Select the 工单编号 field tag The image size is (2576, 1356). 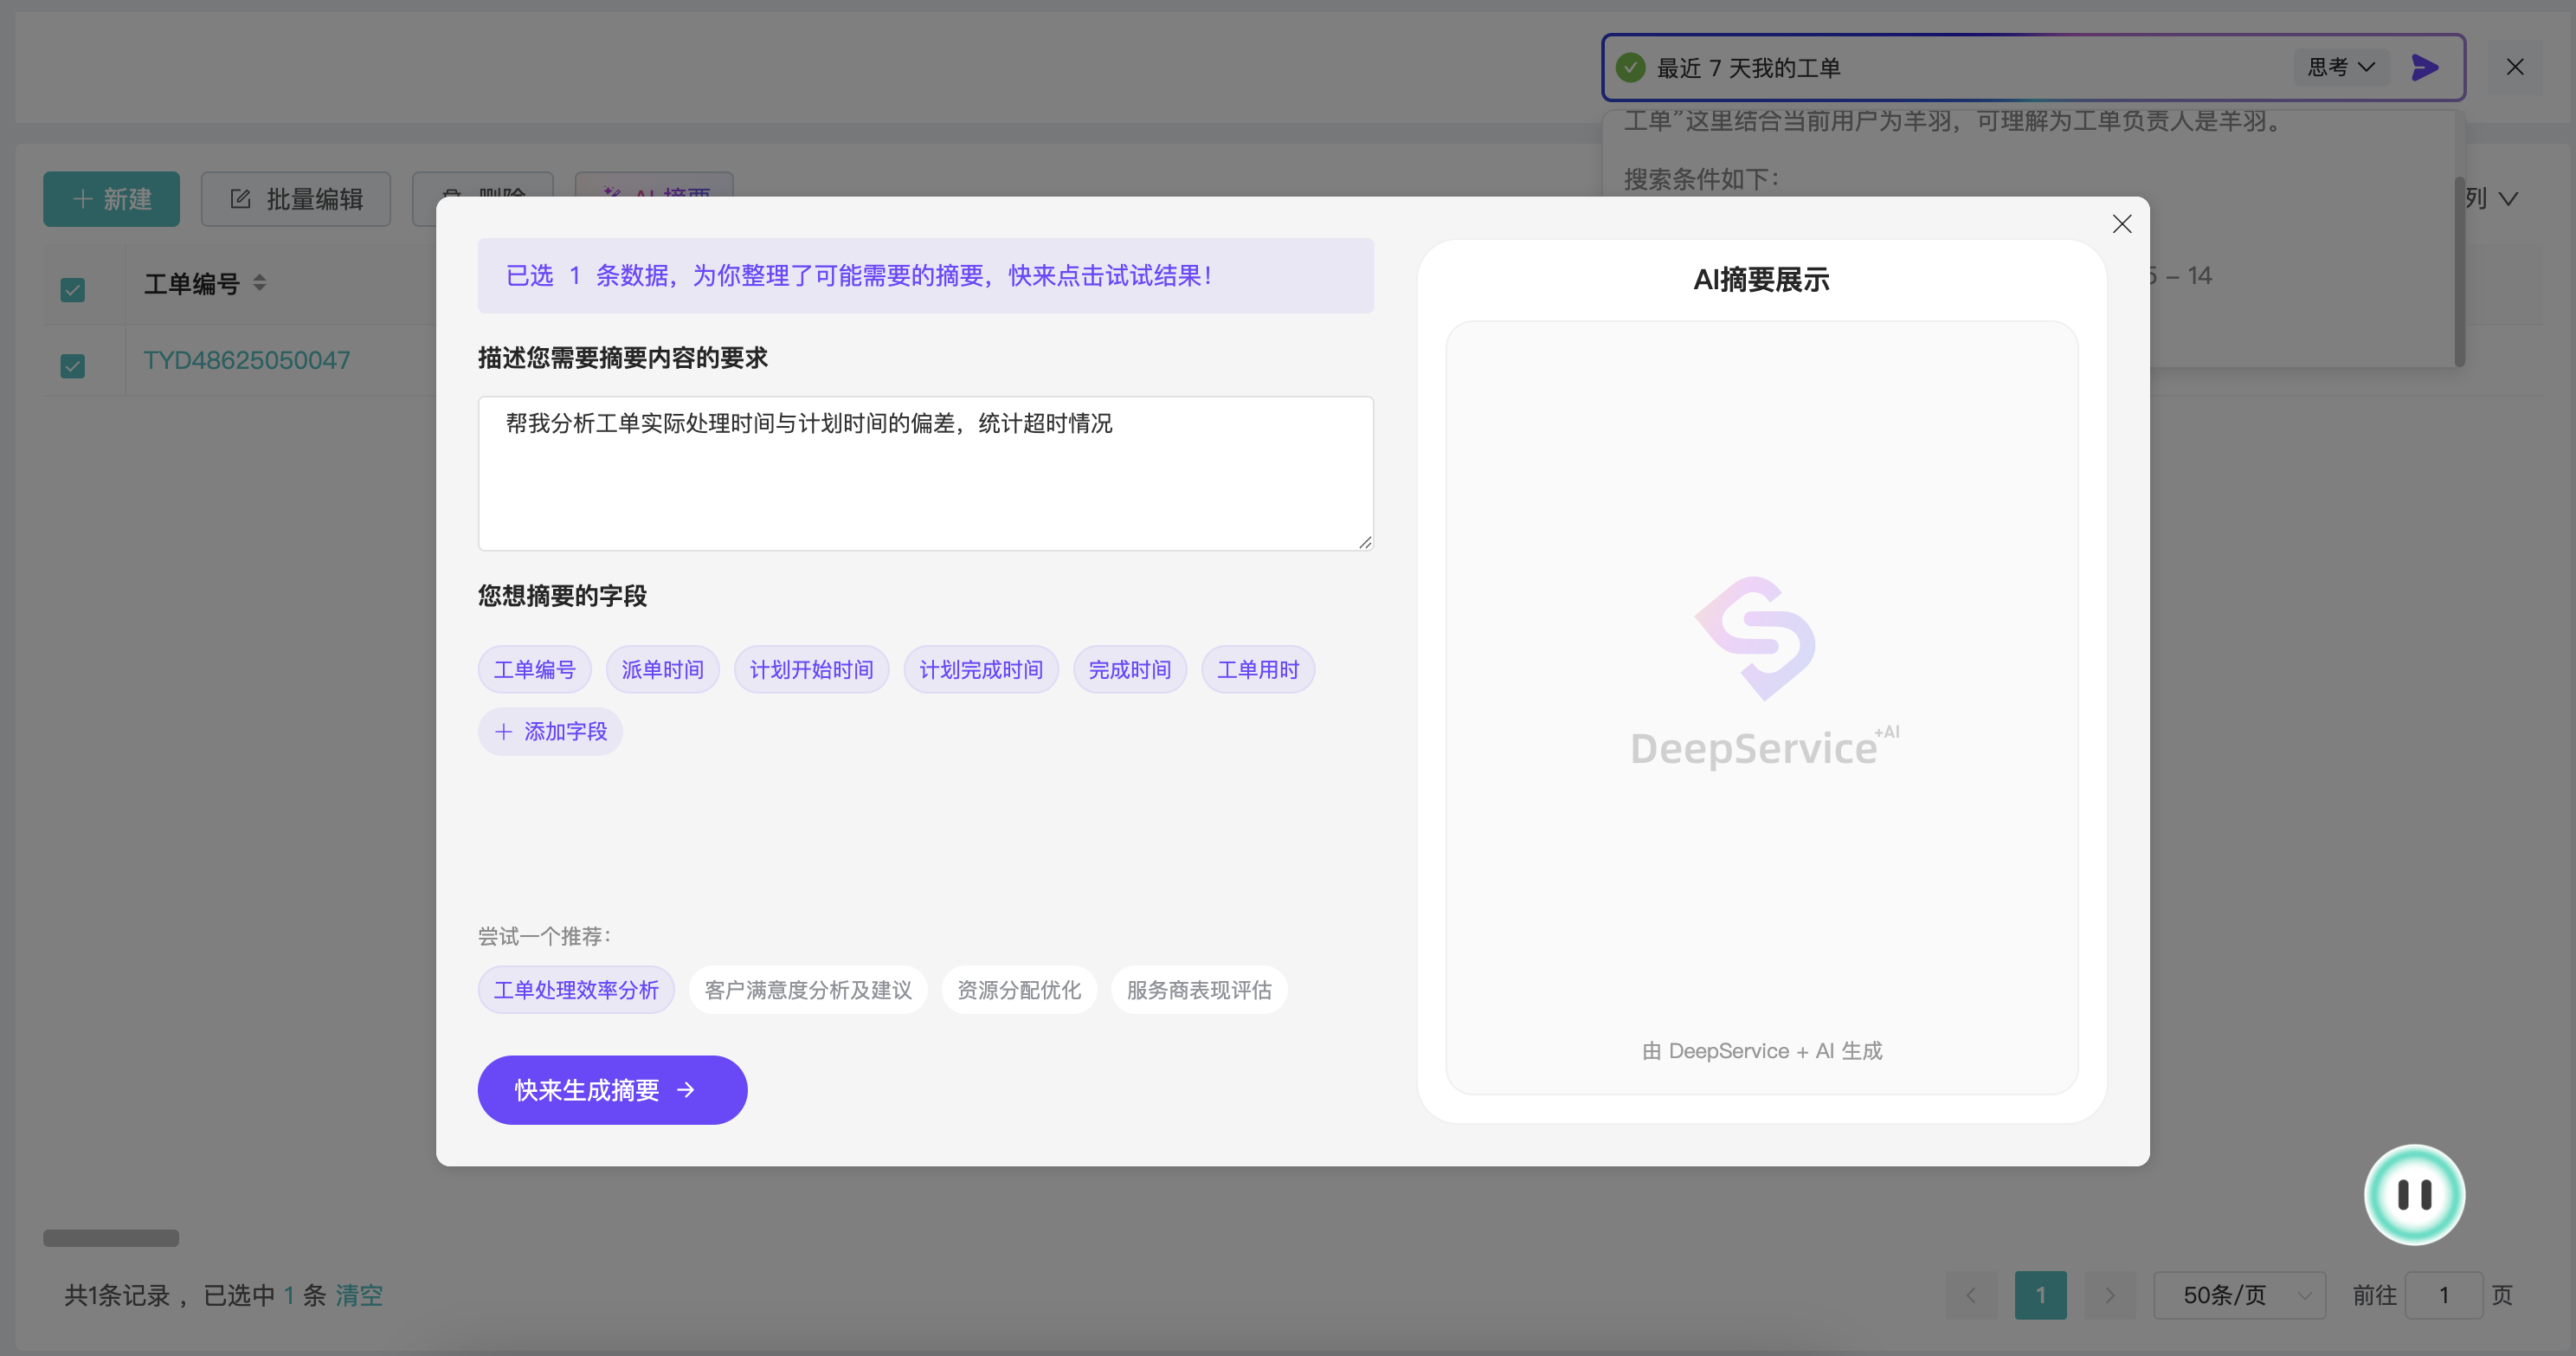535,669
